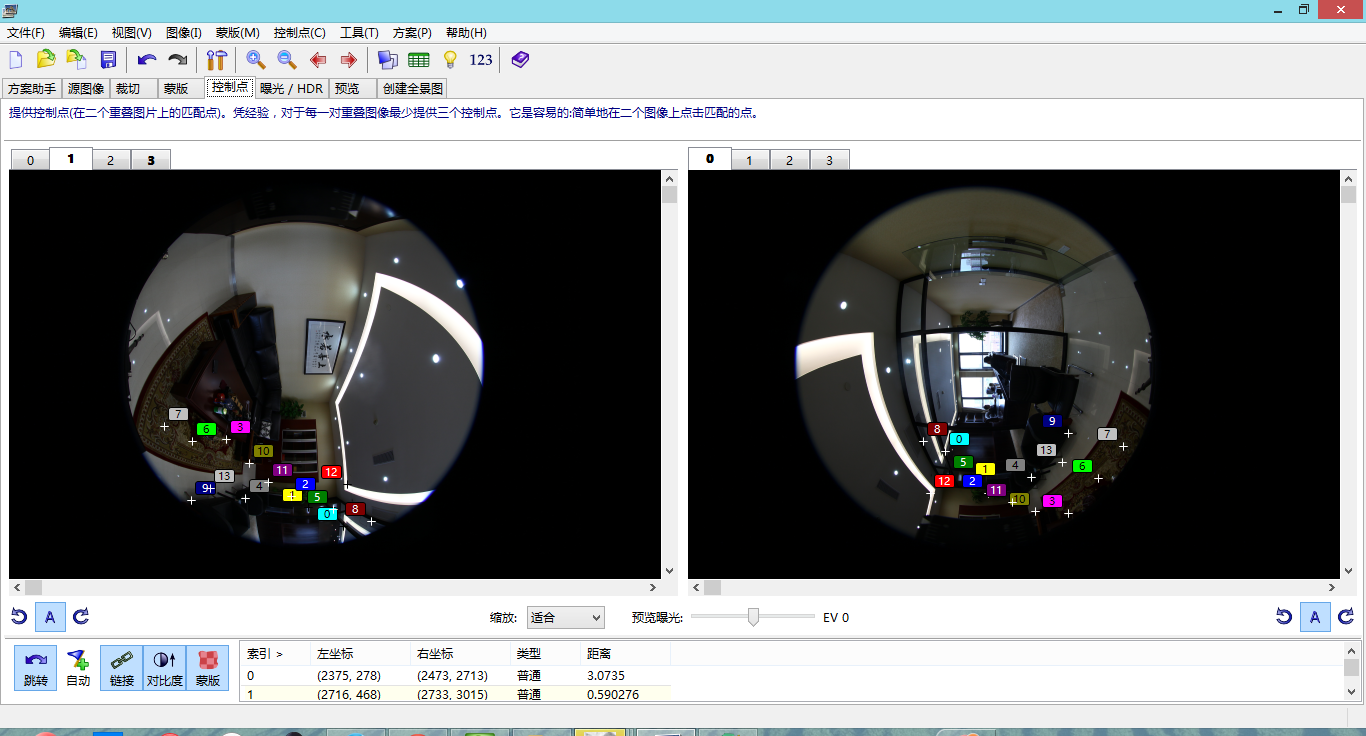Switch to the 创建全景图 tab
The height and width of the screenshot is (736, 1366).
412,89
